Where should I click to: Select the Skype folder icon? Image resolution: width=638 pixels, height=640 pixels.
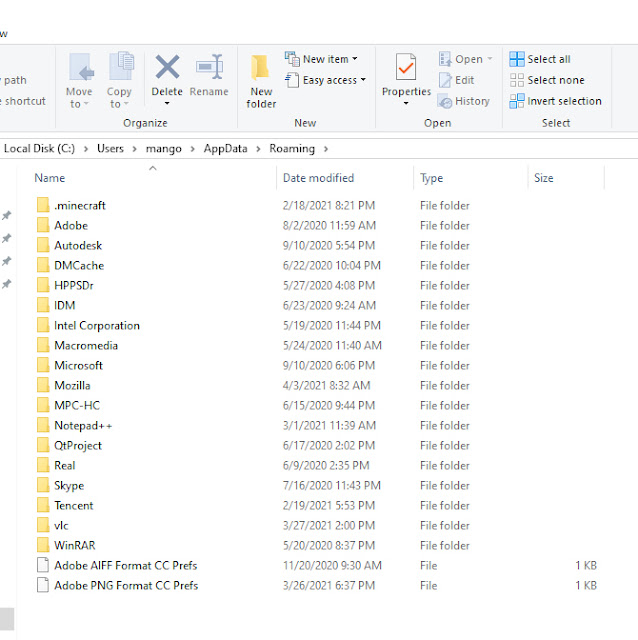point(43,485)
